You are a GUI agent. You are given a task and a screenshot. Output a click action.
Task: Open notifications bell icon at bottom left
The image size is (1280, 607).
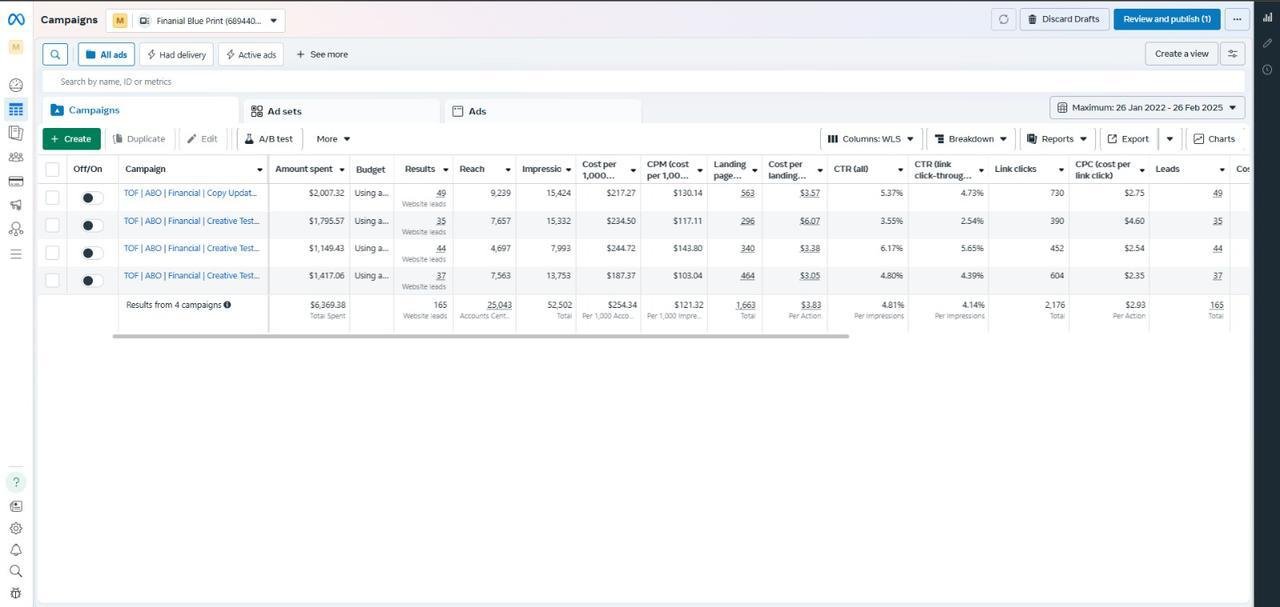click(x=15, y=549)
